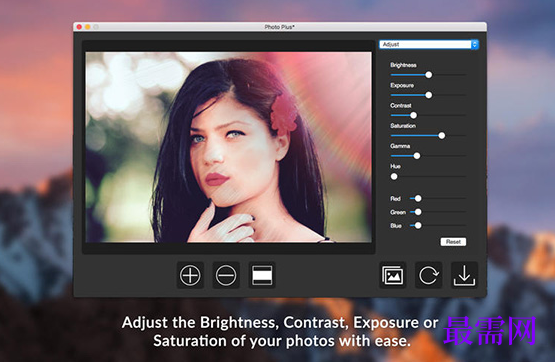Click the Exposure slider handle
Image resolution: width=555 pixels, height=362 pixels.
tap(429, 95)
